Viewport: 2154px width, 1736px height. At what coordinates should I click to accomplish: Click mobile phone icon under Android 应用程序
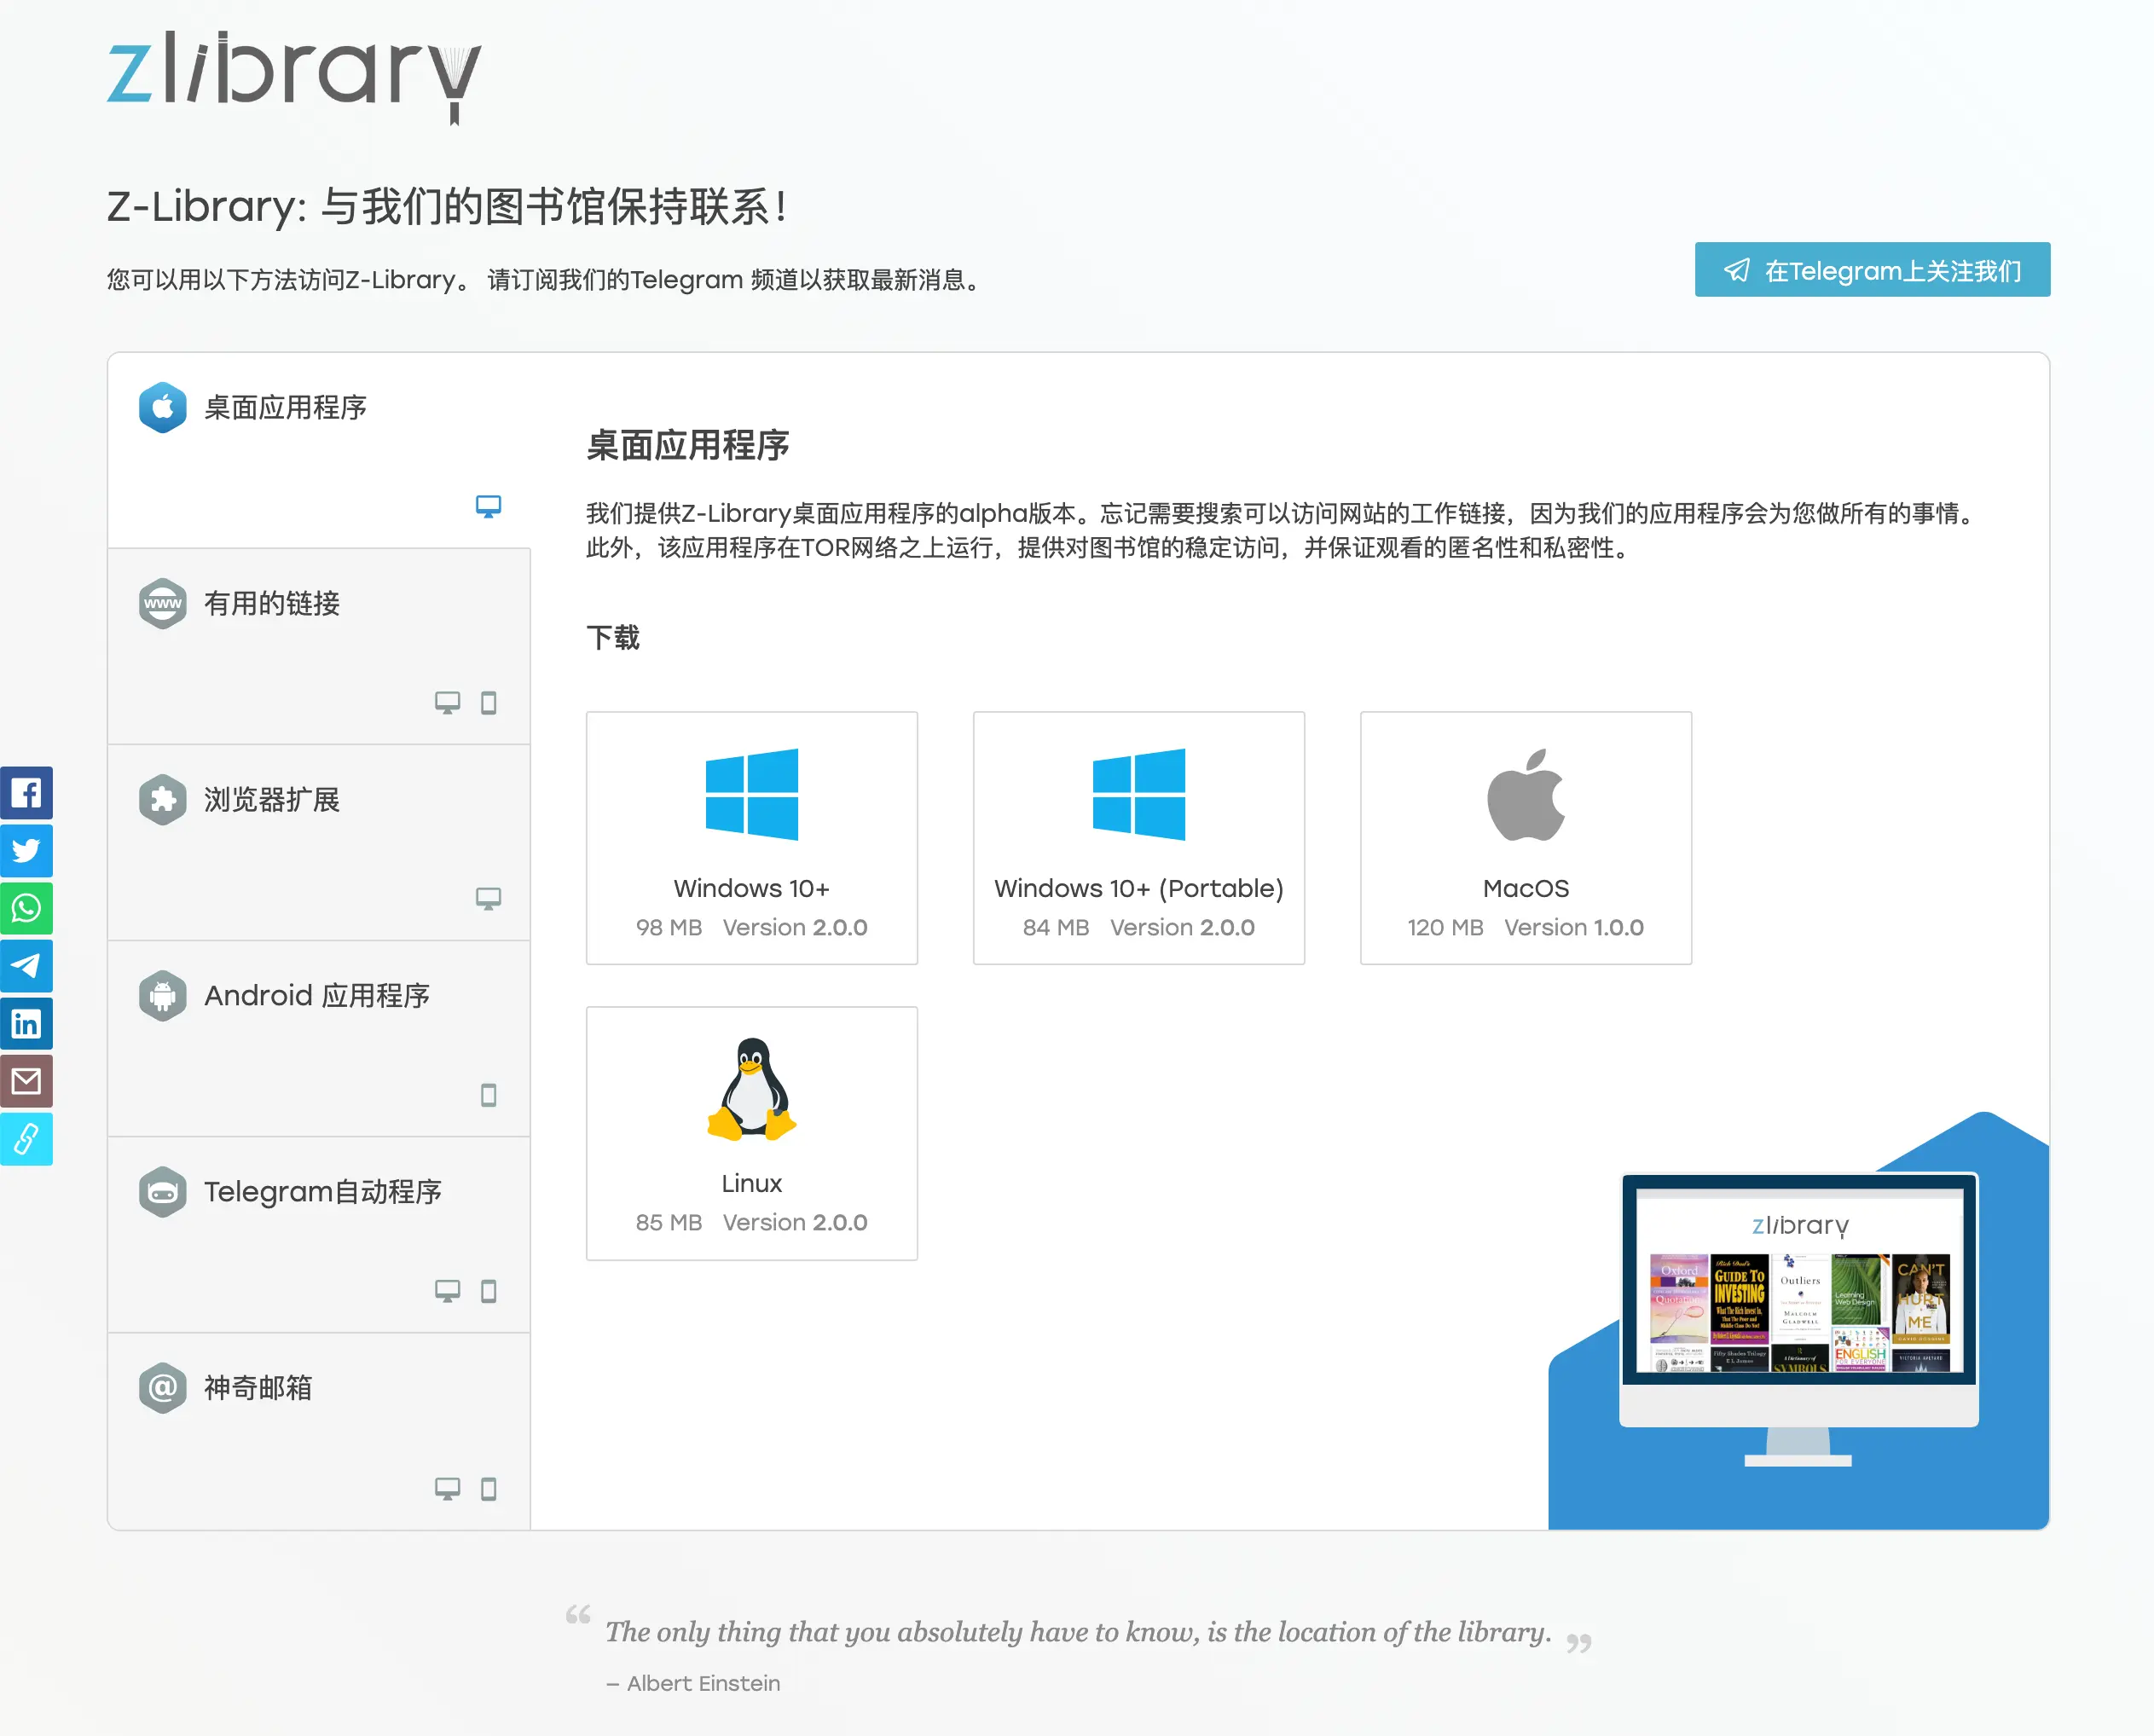488,1094
